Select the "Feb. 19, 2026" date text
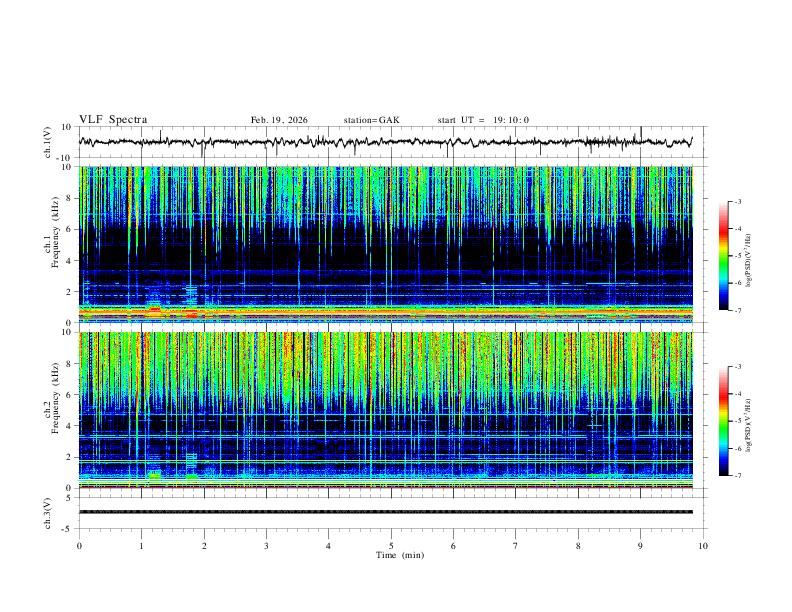The width and height of the screenshot is (792, 612). click(x=279, y=120)
